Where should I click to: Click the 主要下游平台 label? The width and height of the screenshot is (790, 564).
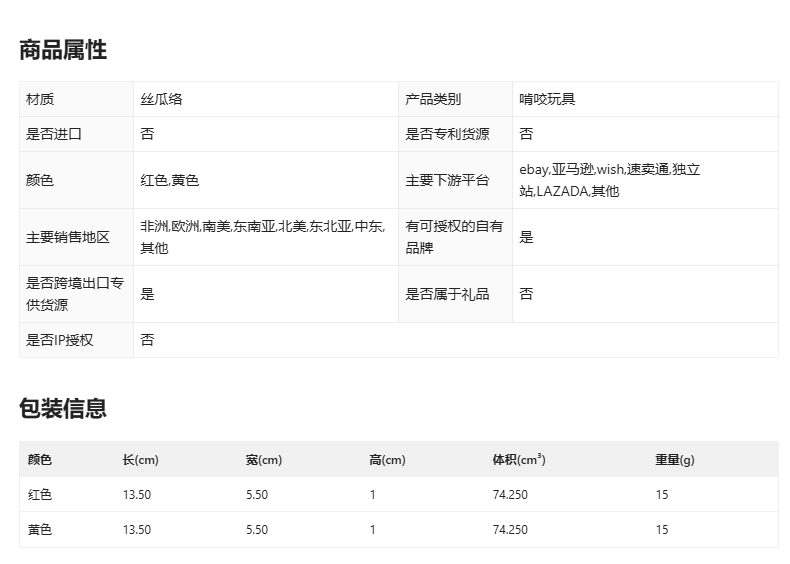pyautogui.click(x=447, y=180)
